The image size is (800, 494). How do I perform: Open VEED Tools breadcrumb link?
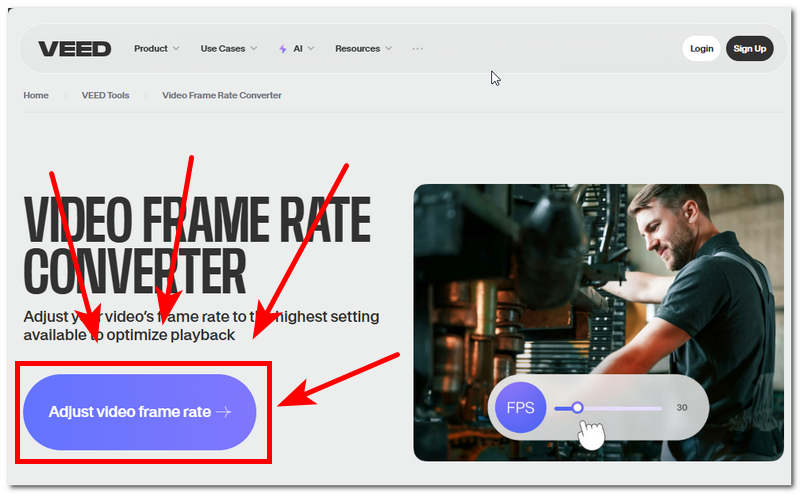click(x=105, y=96)
